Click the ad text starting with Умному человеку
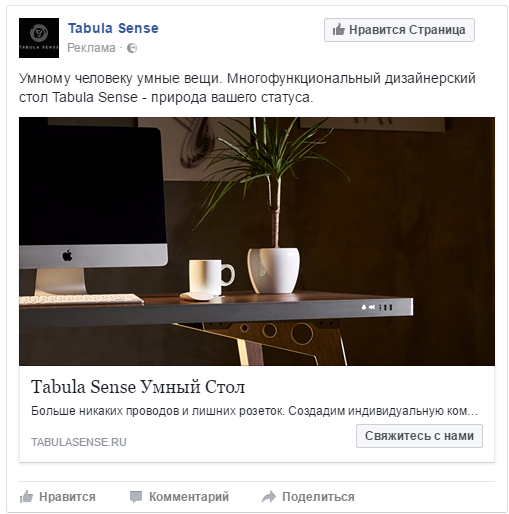Image resolution: width=509 pixels, height=514 pixels. point(247,88)
